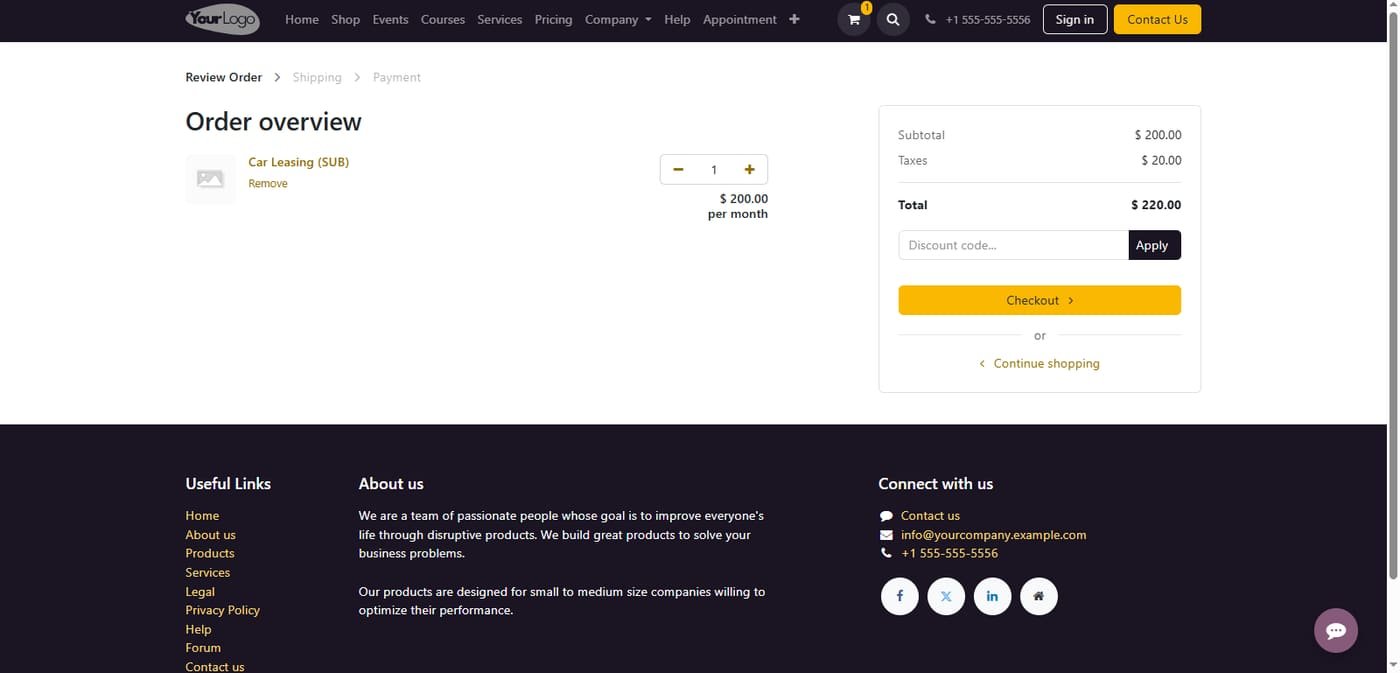The image size is (1400, 673).
Task: Open footer Privacy Policy link
Action: point(222,610)
